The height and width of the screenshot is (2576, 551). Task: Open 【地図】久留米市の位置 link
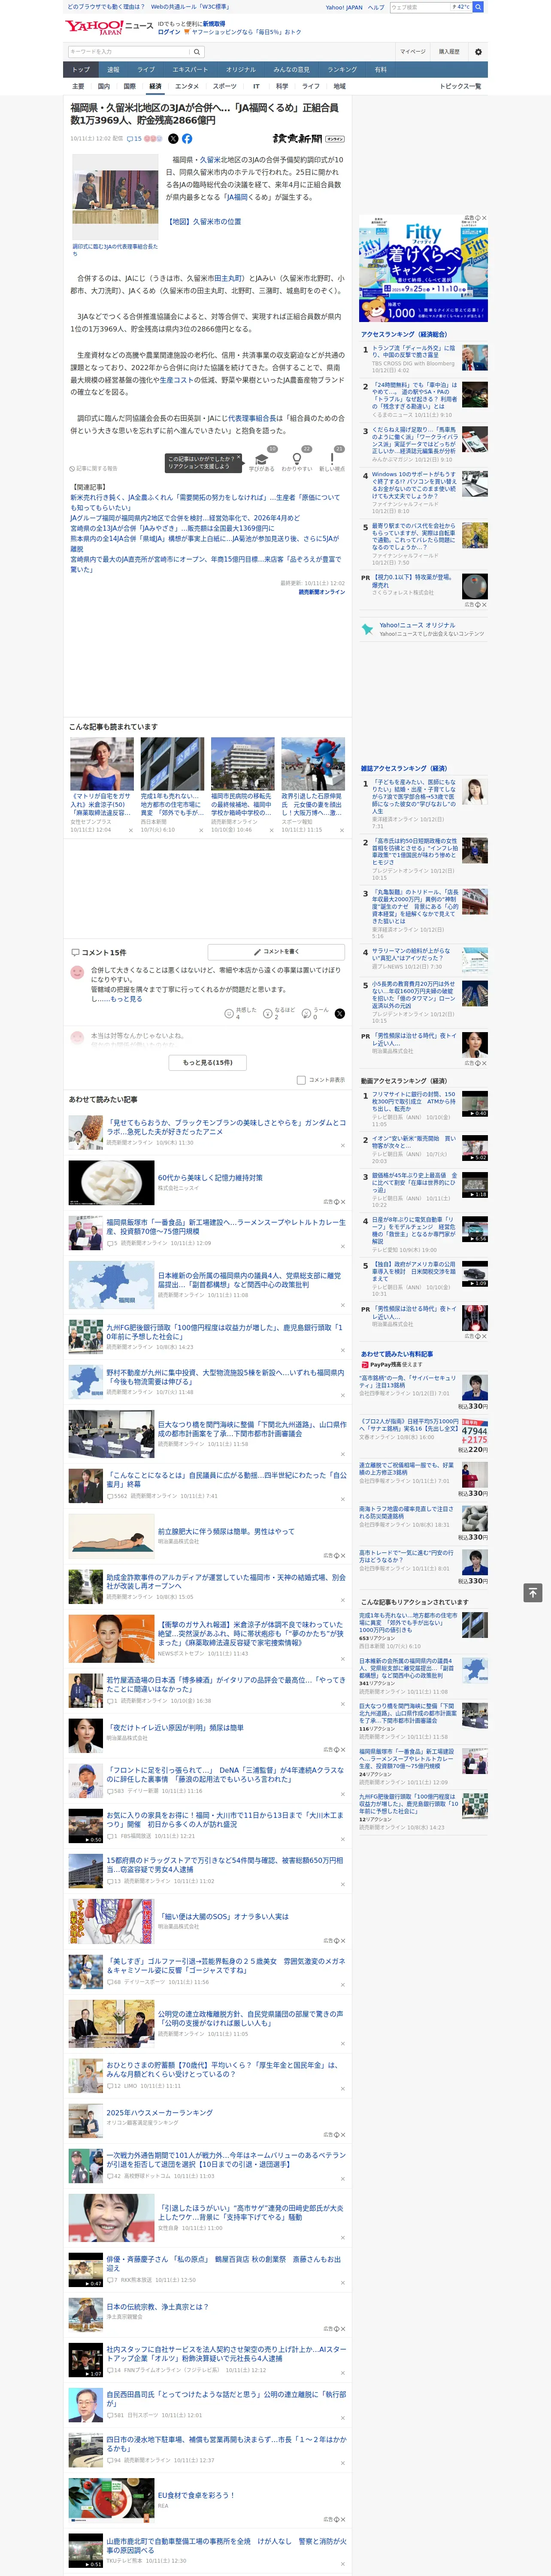pyautogui.click(x=204, y=222)
